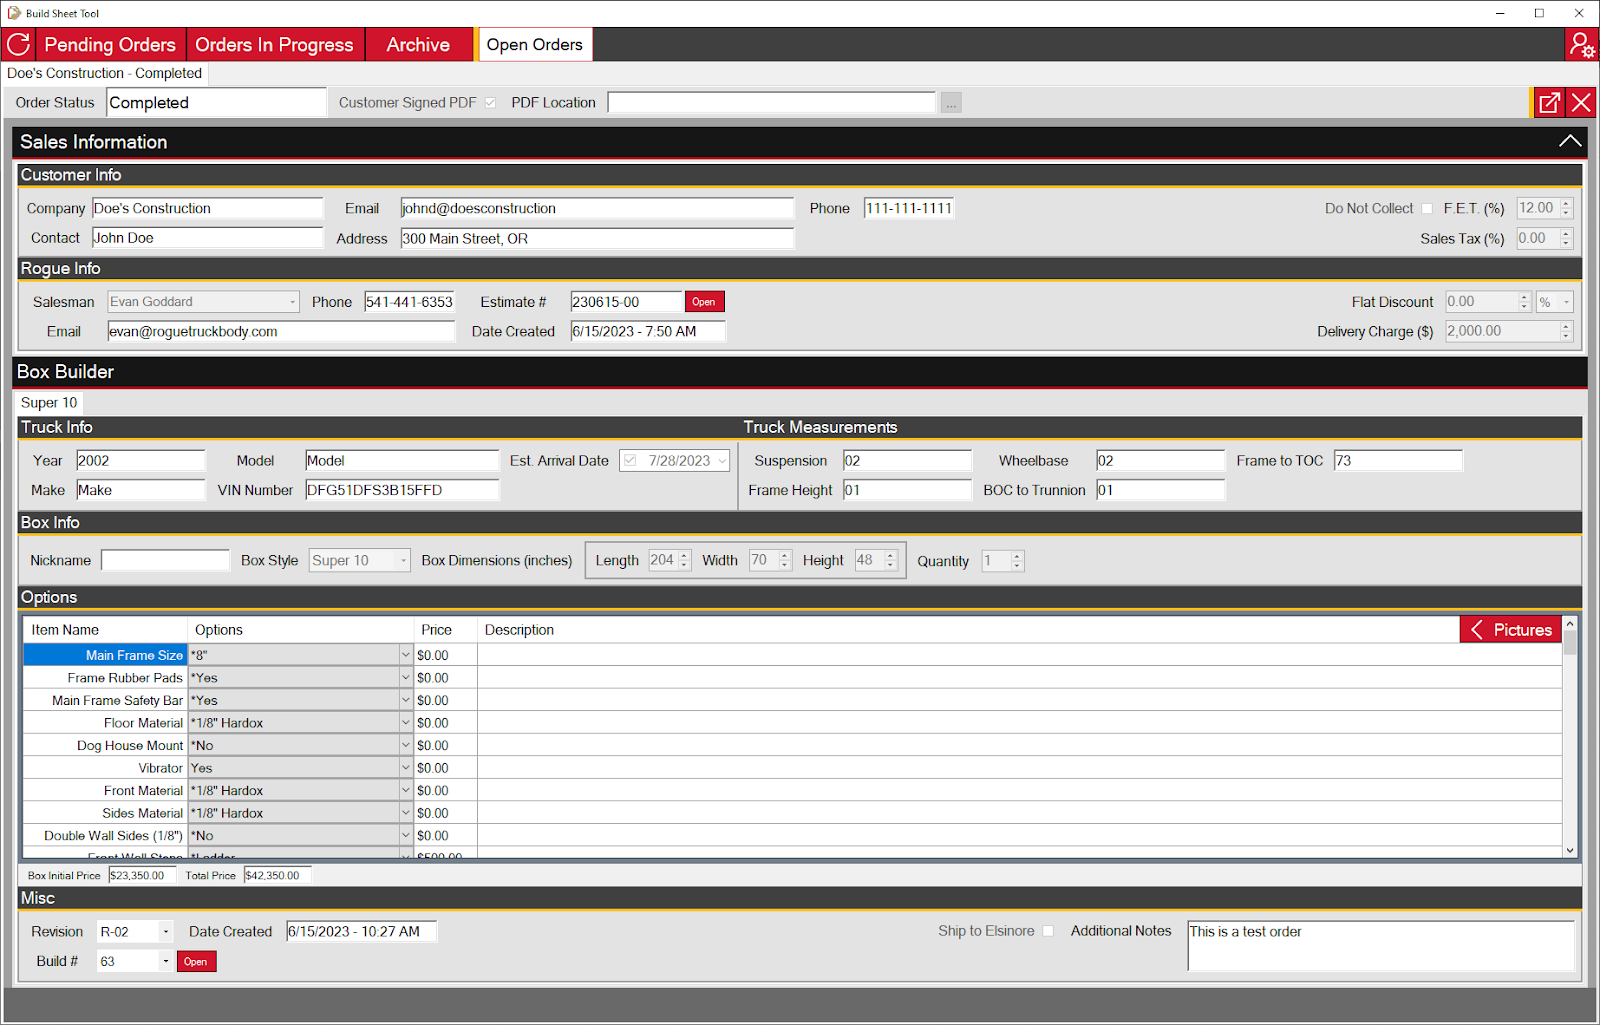Click the PDF Location browse ellipsis button
This screenshot has width=1600, height=1025.
point(951,103)
